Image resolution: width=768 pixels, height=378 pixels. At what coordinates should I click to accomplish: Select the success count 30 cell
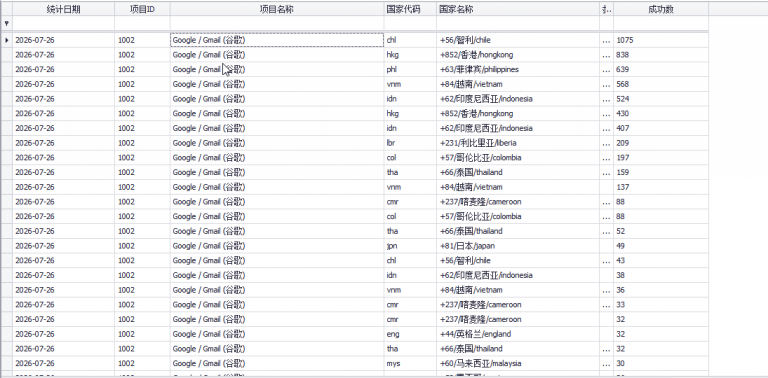[661, 363]
